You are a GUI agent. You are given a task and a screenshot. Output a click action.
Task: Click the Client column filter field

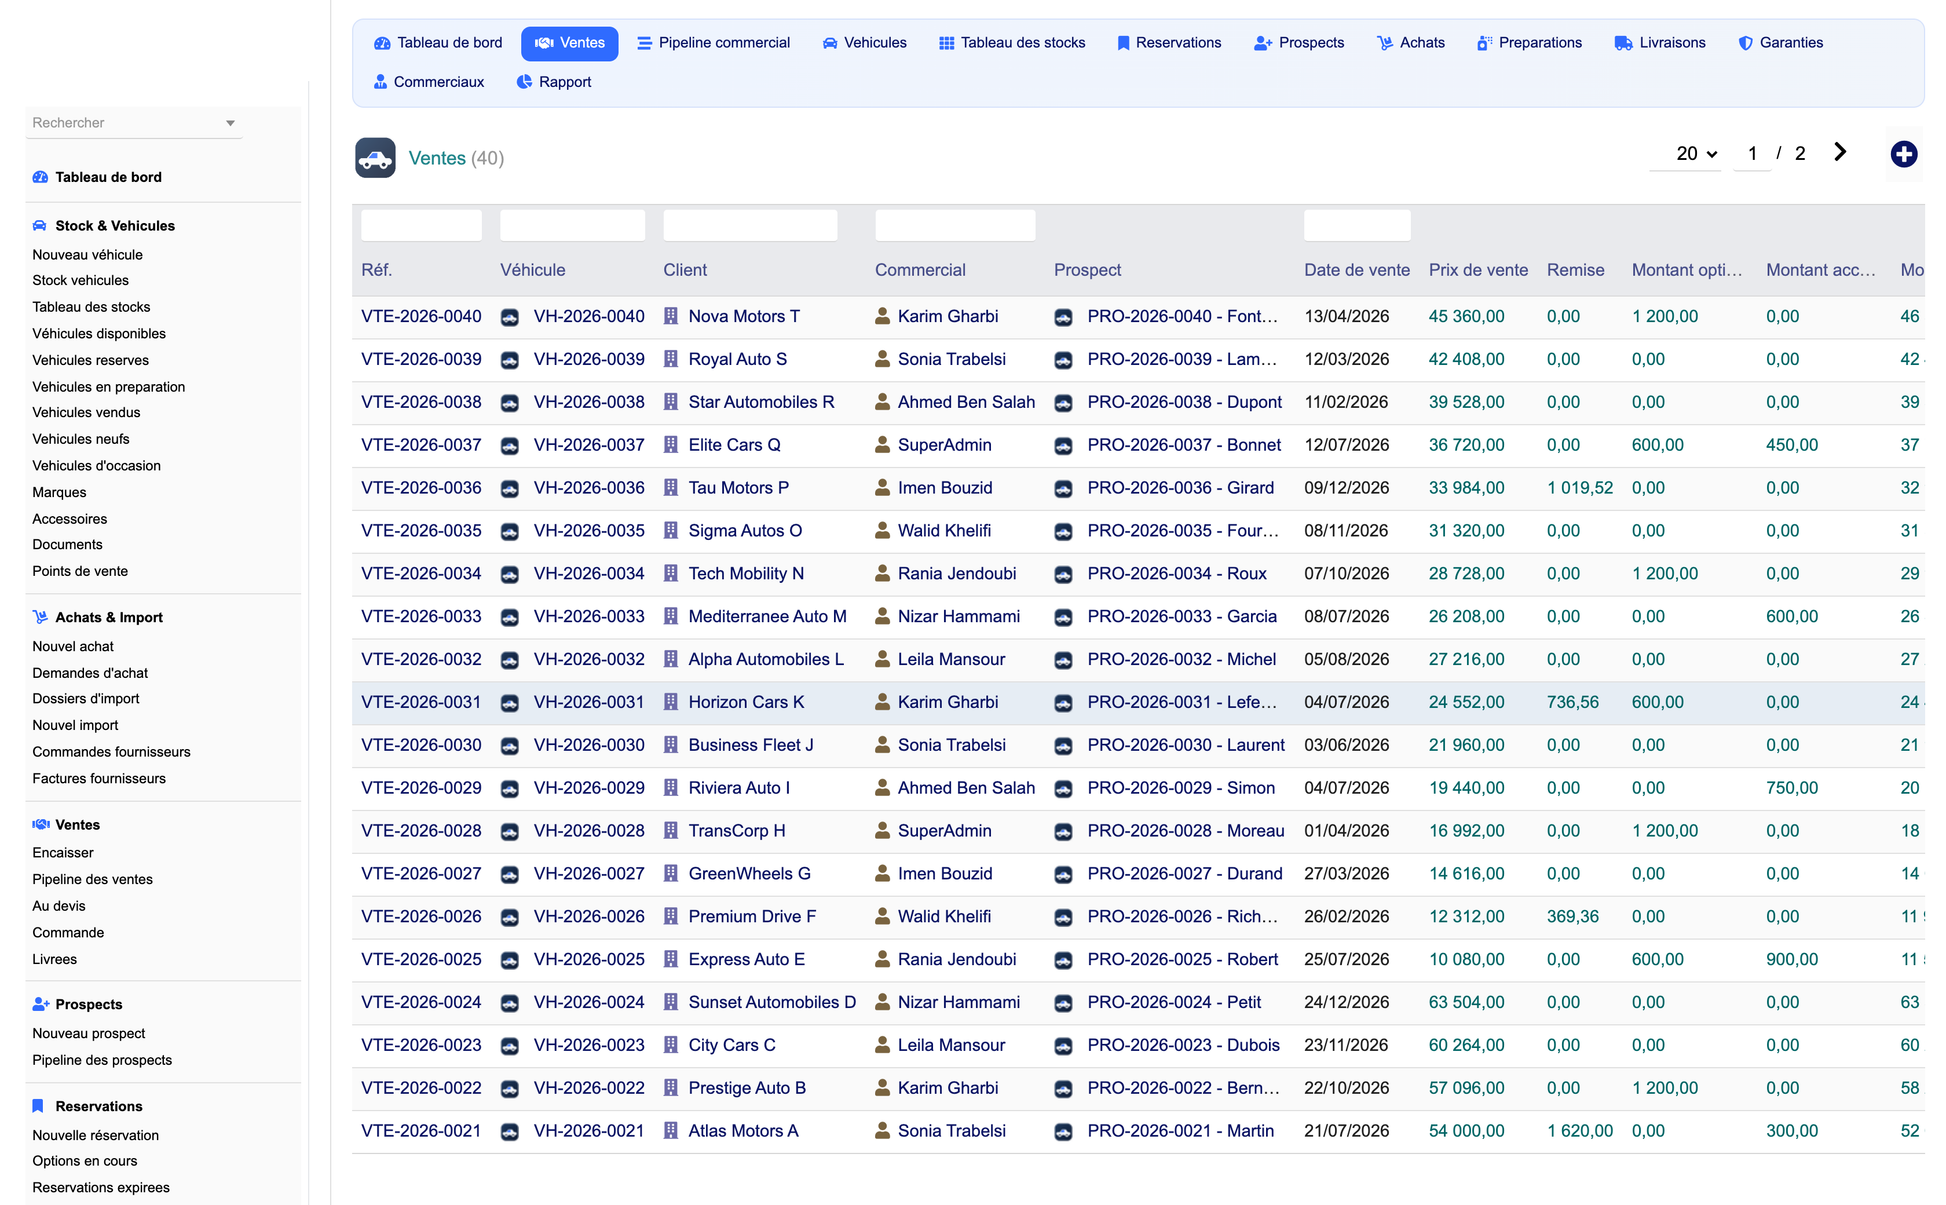pos(750,225)
